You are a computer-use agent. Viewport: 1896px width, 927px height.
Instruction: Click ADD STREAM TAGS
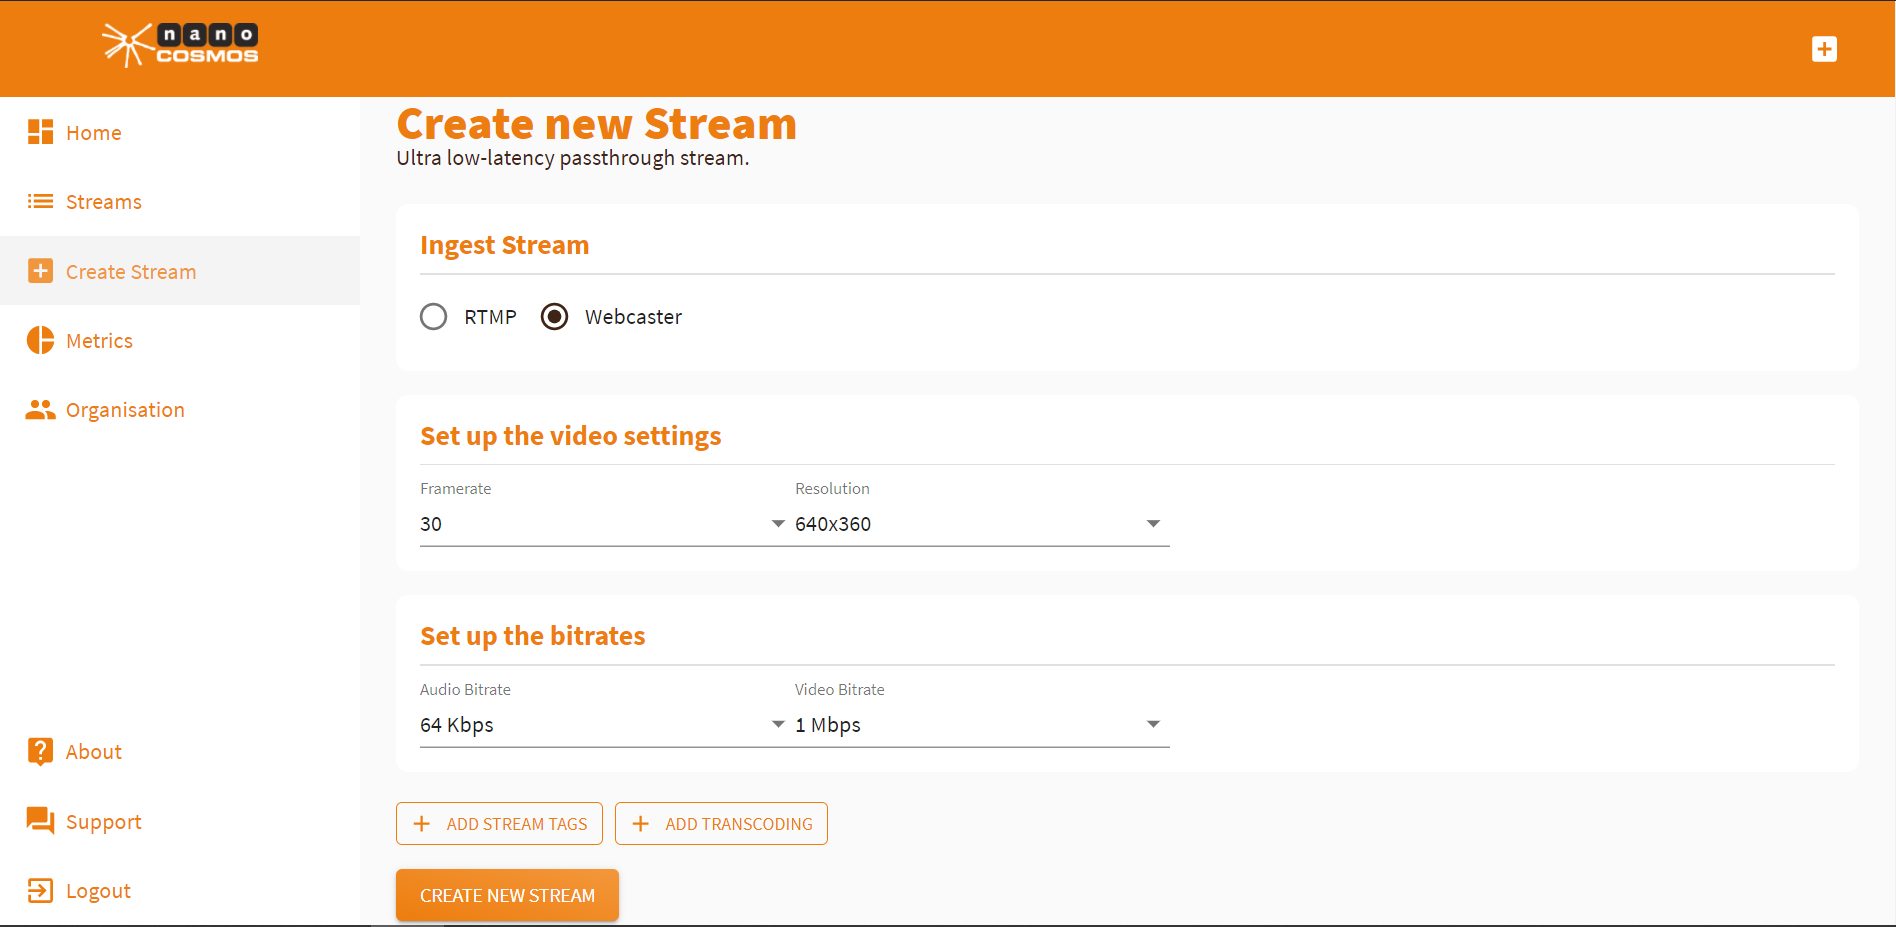click(499, 823)
